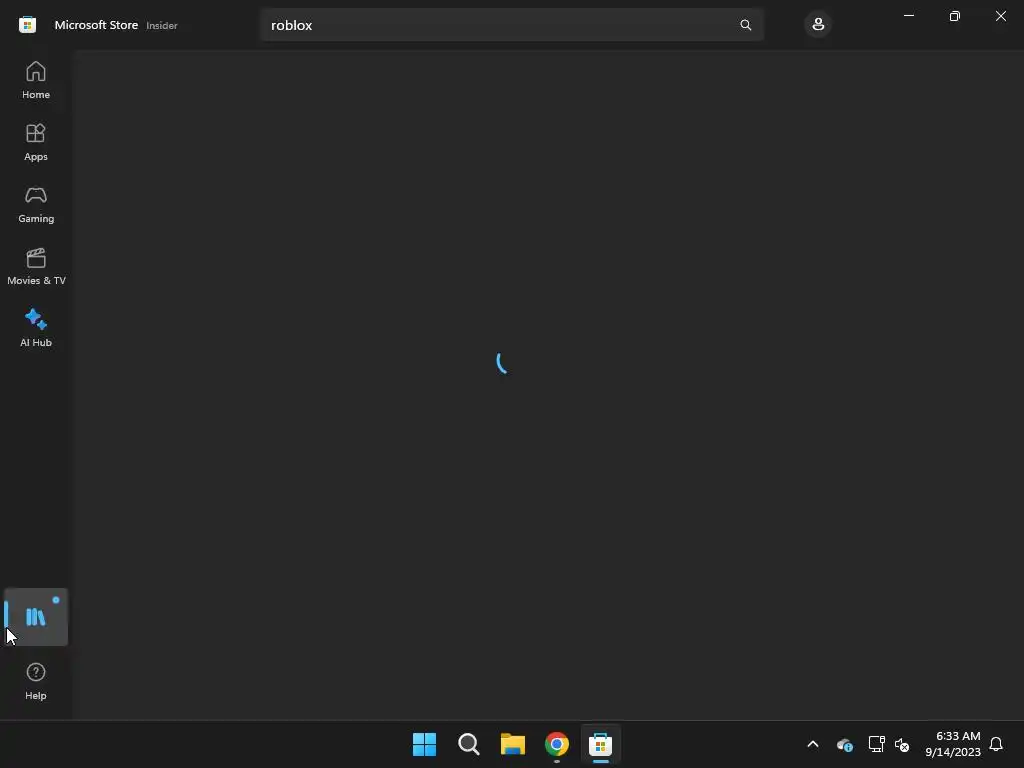Open the Help section
The image size is (1024, 768).
(36, 682)
